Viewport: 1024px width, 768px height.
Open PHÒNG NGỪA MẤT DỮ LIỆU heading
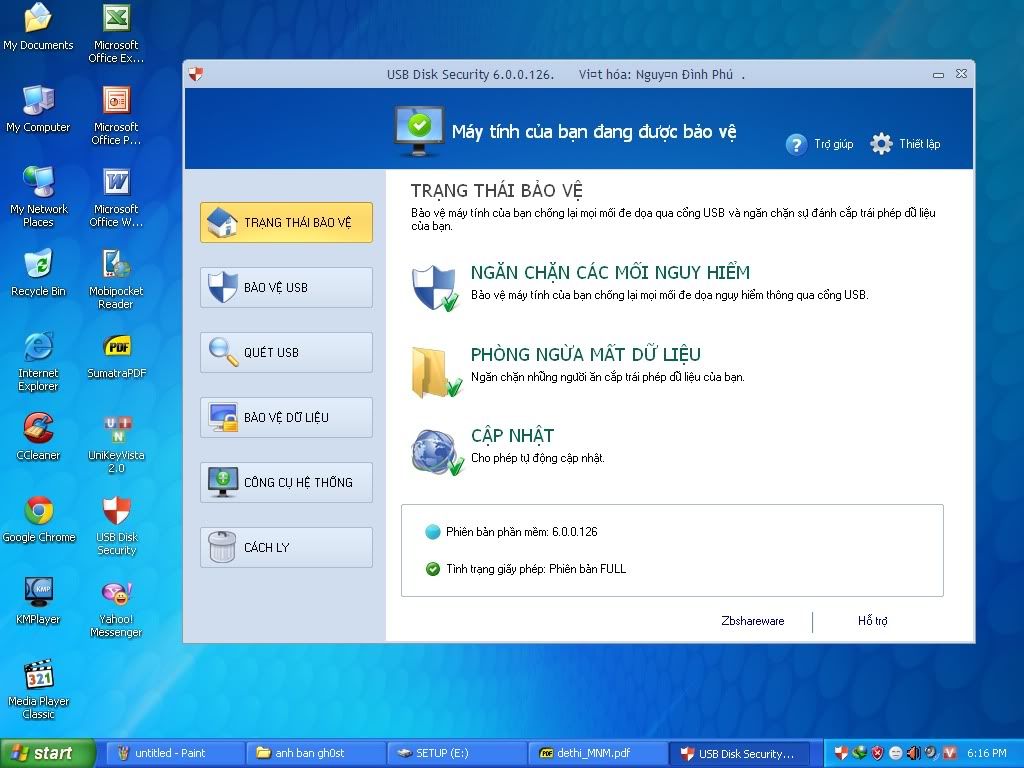tap(585, 354)
